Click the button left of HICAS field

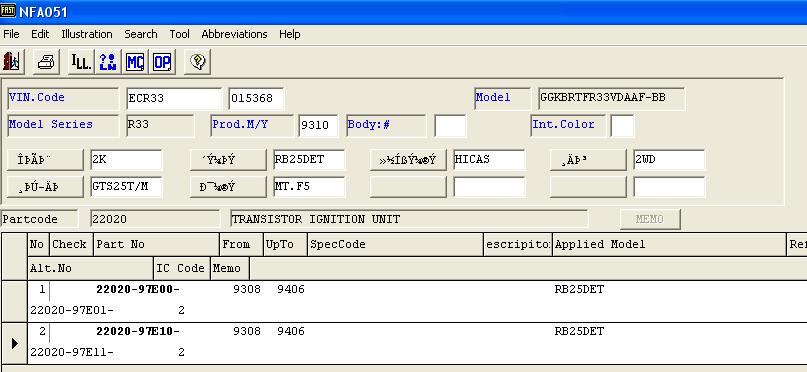408,160
